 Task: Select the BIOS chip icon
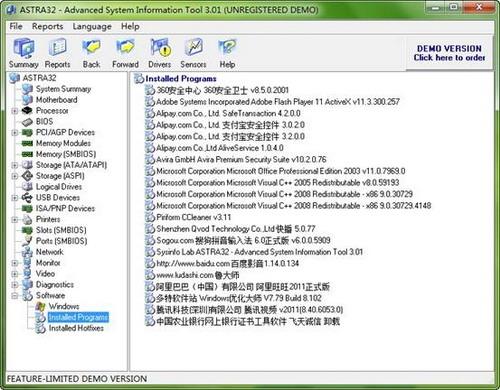pyautogui.click(x=27, y=122)
